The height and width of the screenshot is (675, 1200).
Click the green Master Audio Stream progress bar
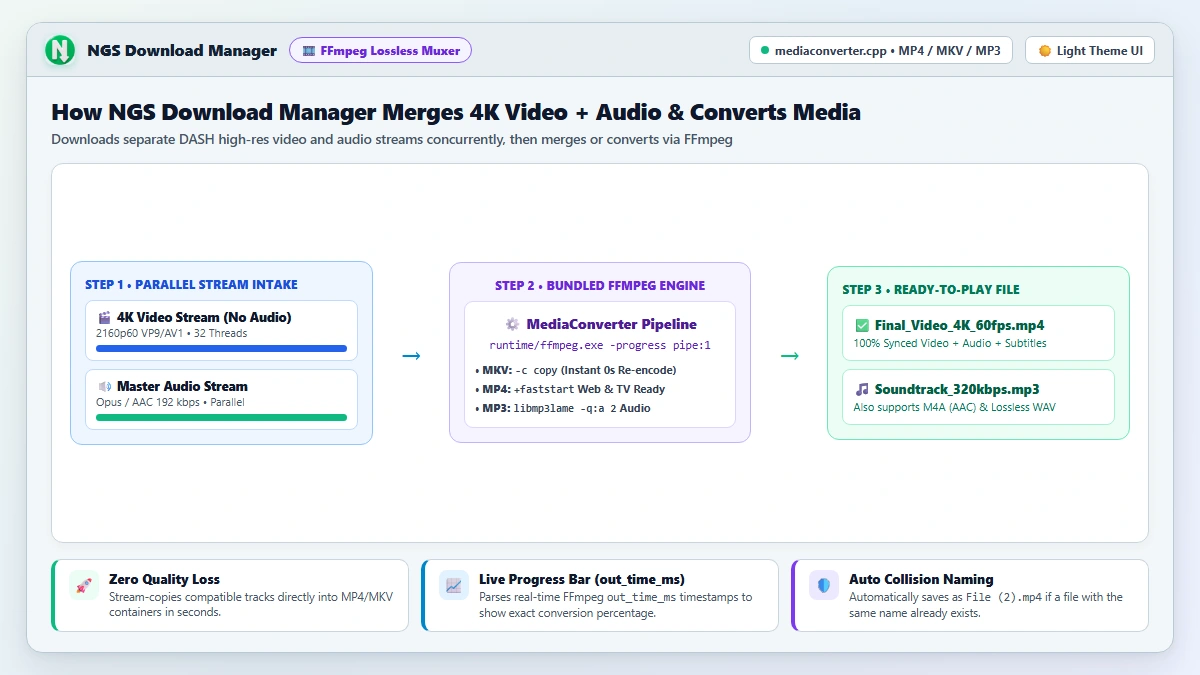click(x=221, y=418)
